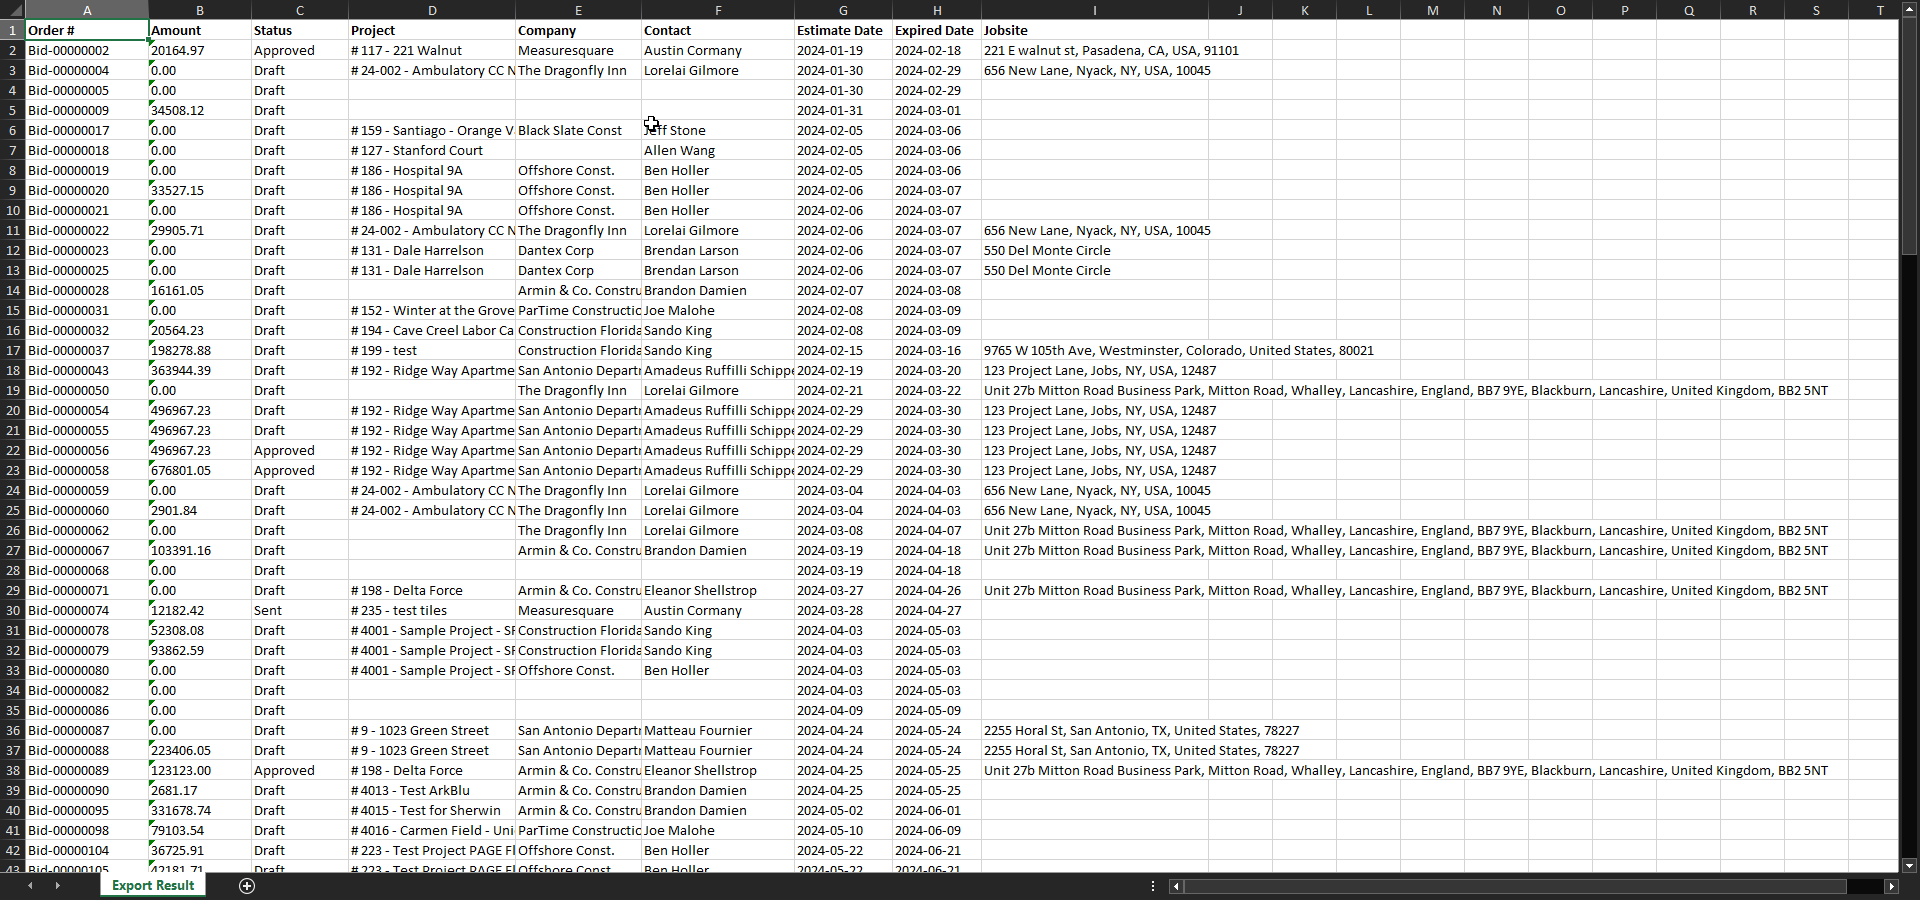This screenshot has height=900, width=1920.
Task: Select company cell "Black Slate Const"
Action: point(578,130)
